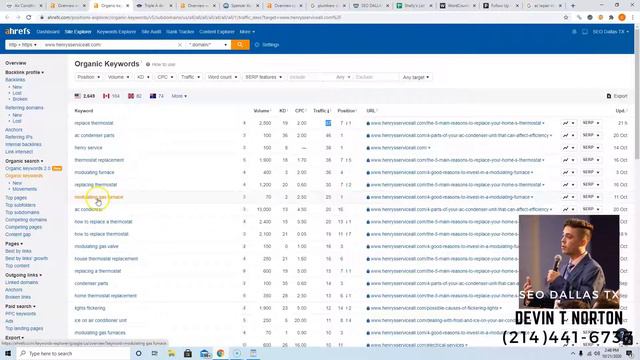Open the http + https protocol dropdown
640x360 pixels.
22,44
